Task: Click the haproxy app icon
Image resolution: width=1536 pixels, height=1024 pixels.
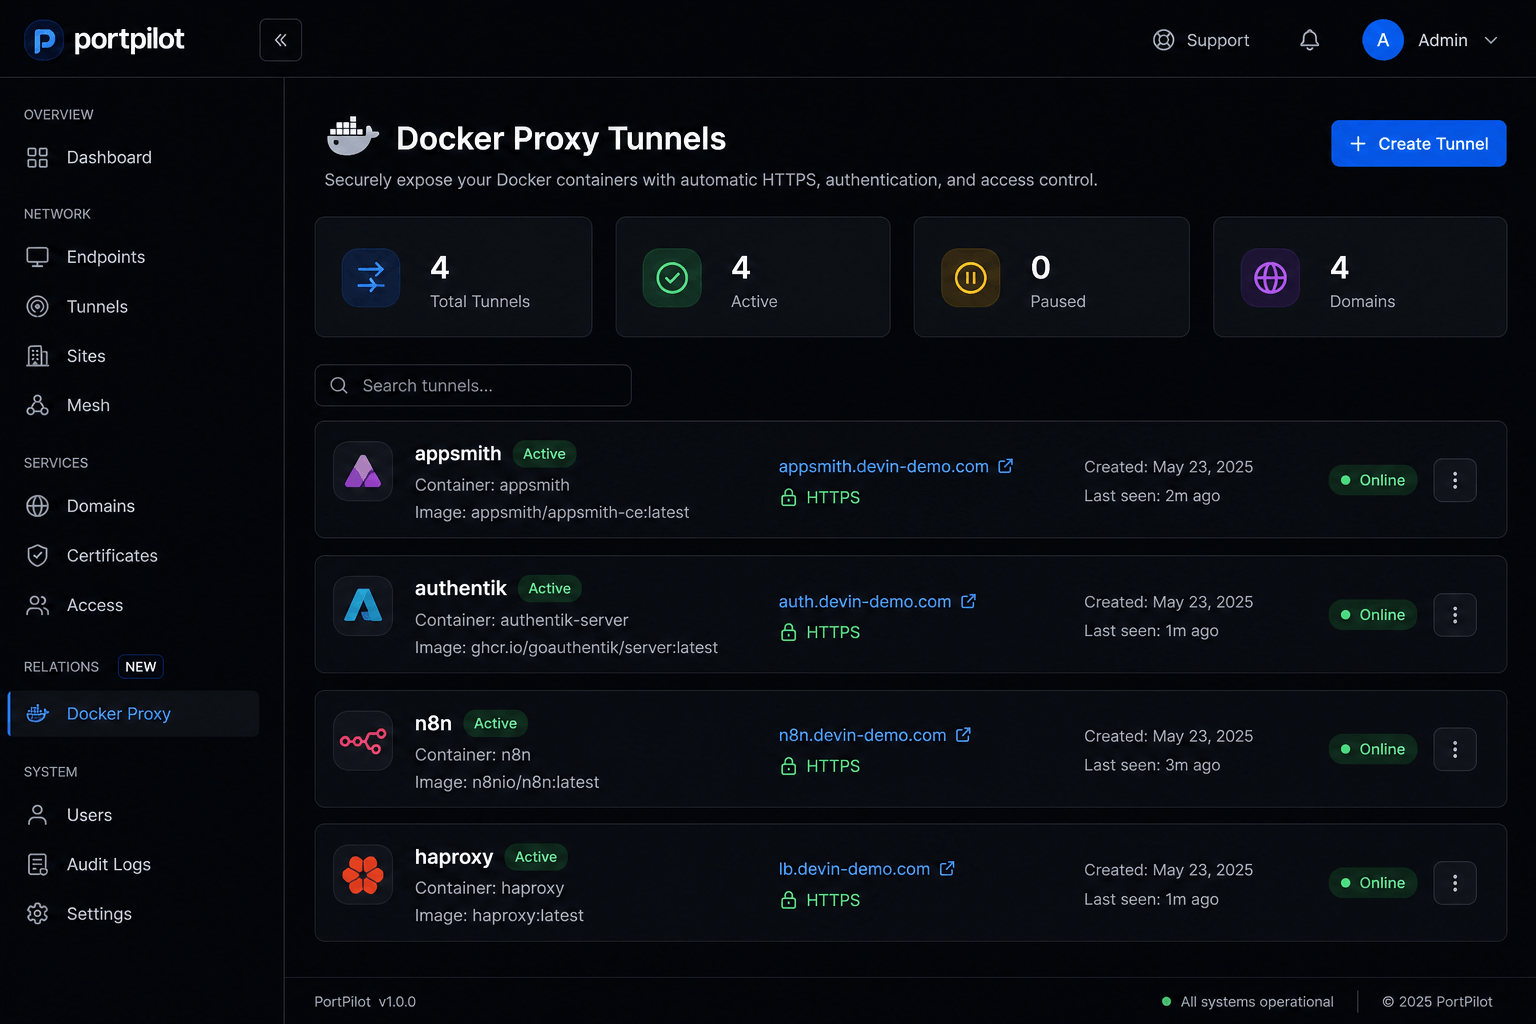Action: (x=363, y=875)
